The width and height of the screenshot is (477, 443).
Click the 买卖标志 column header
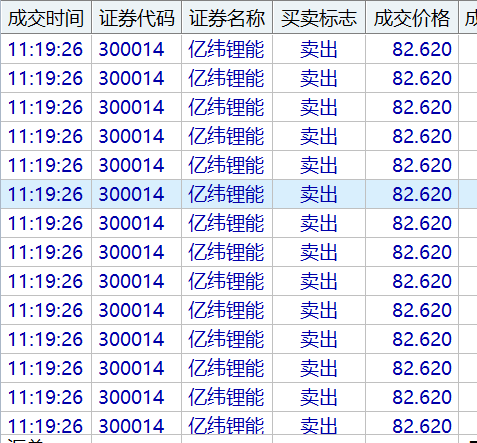point(319,17)
